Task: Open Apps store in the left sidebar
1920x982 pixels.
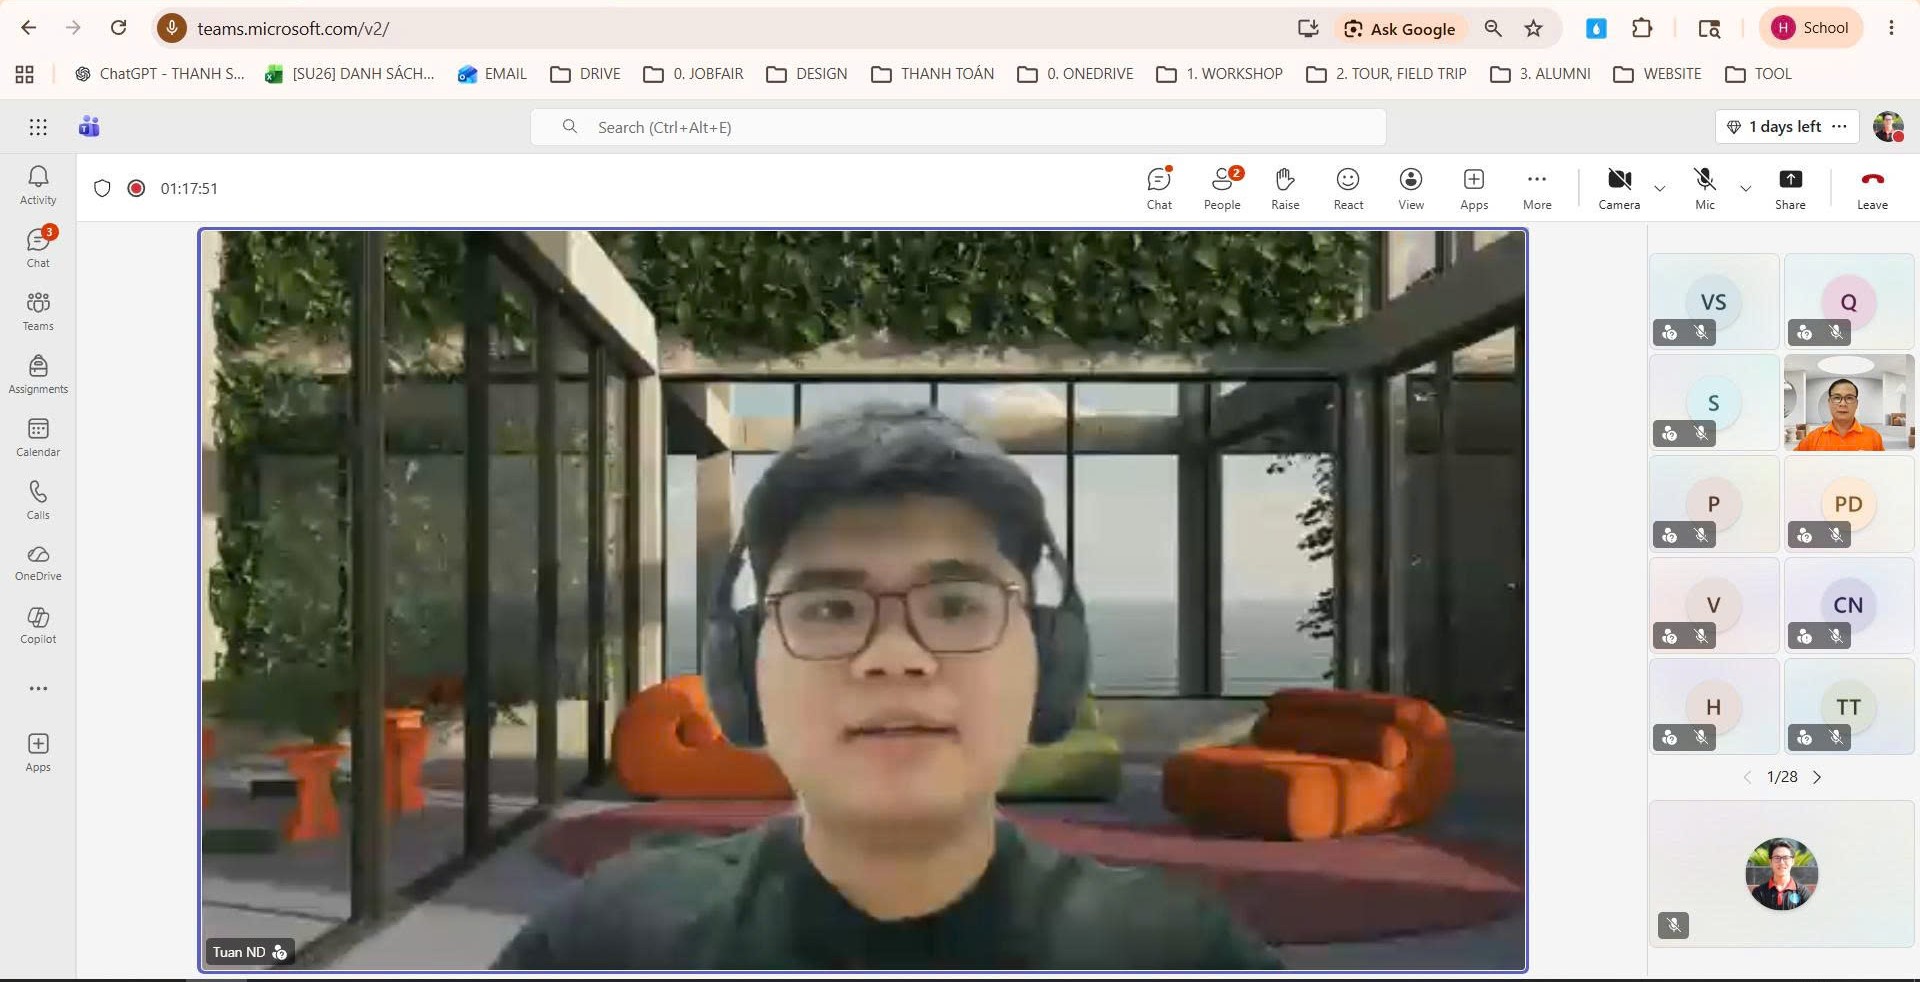Action: click(x=38, y=753)
